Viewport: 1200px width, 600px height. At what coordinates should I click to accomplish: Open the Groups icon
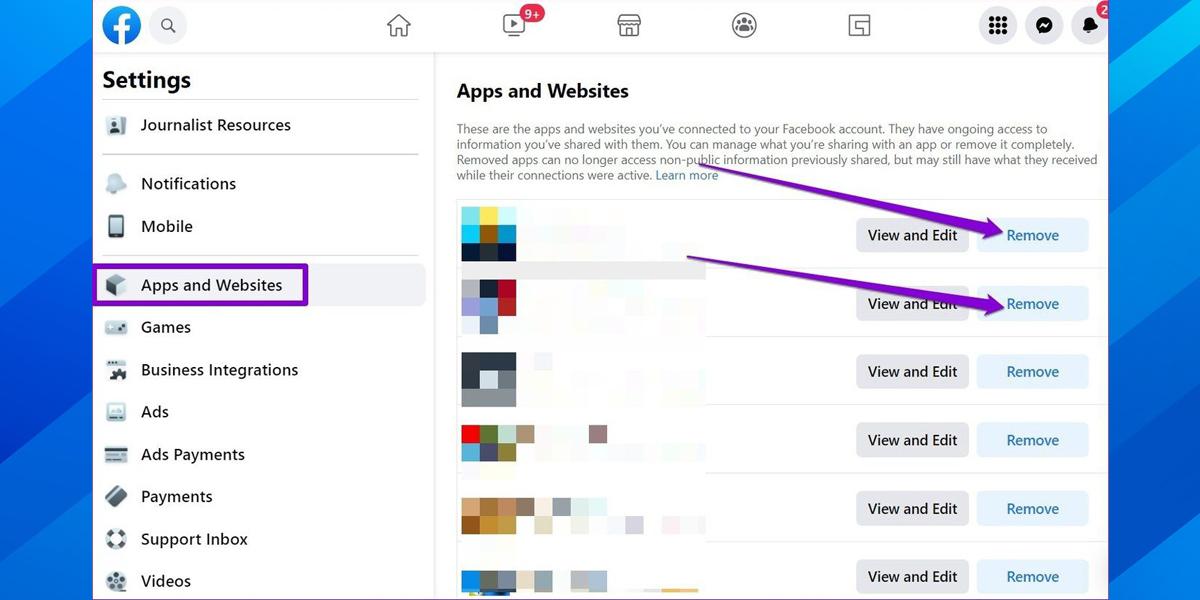coord(744,26)
